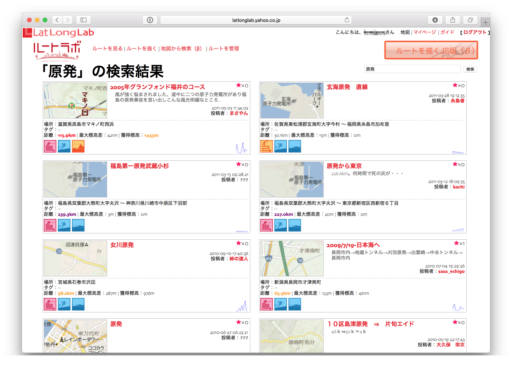Open the 玄海原発 直線 route title

(x=347, y=87)
